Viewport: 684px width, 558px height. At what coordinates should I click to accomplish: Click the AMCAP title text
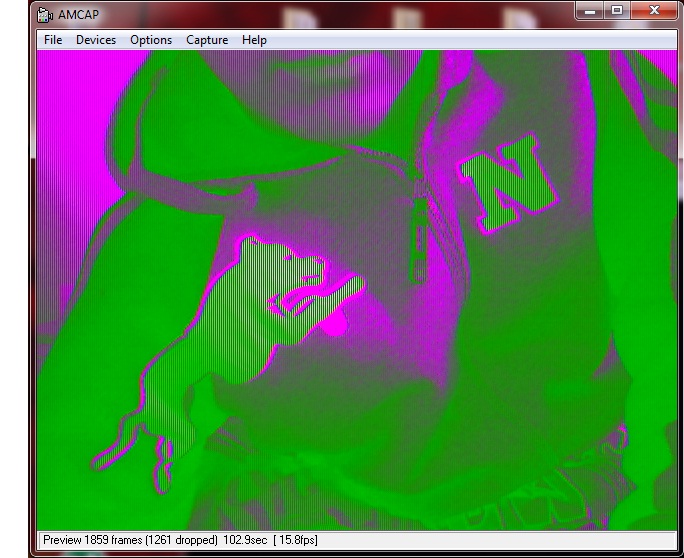79,15
